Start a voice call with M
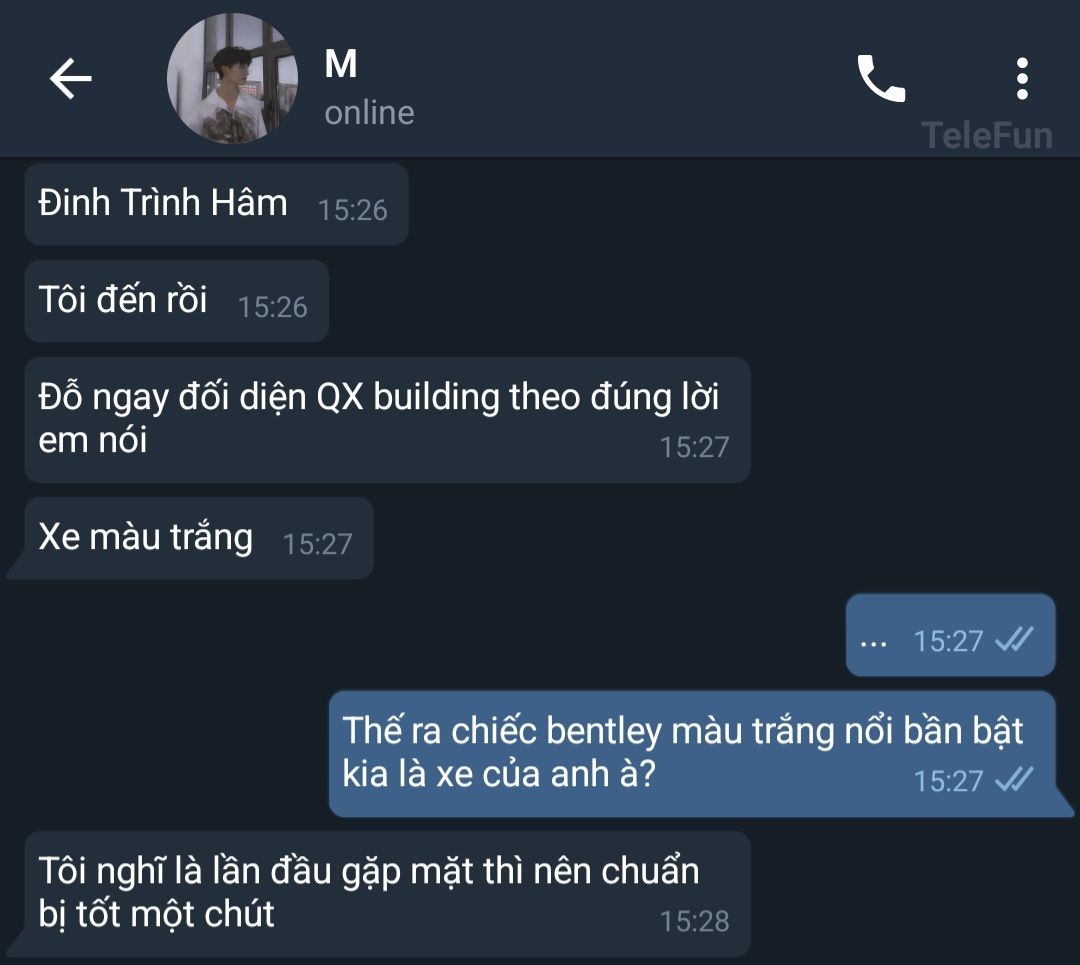Viewport: 1080px width, 965px height. click(x=881, y=79)
